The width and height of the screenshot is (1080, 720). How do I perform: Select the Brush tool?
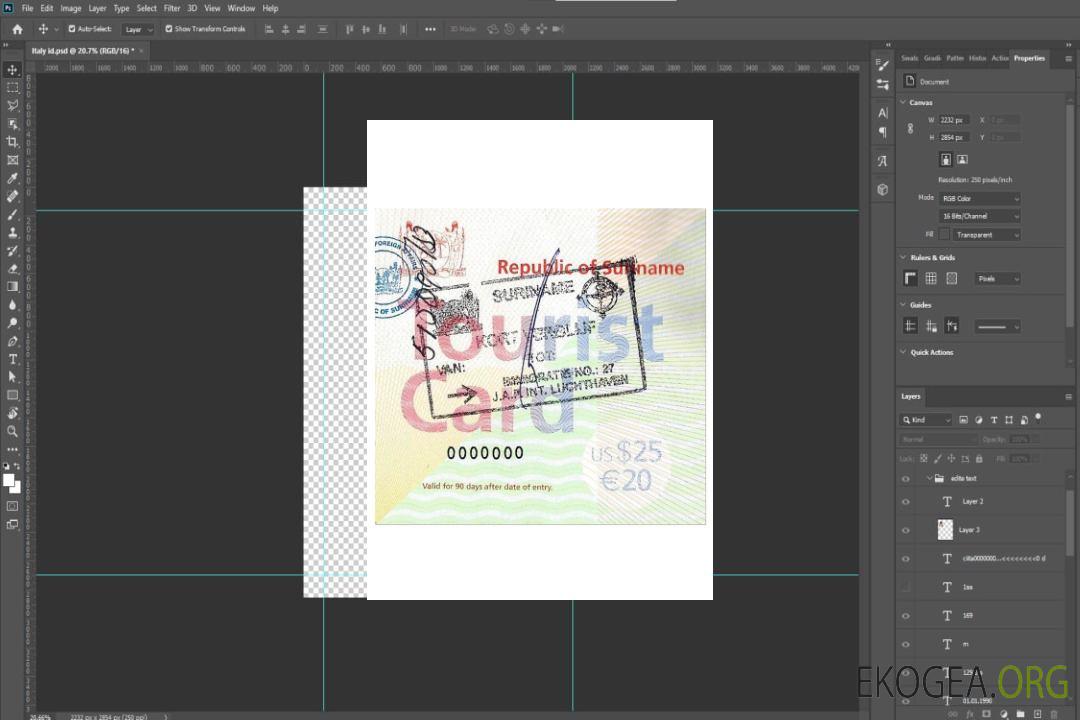[12, 214]
